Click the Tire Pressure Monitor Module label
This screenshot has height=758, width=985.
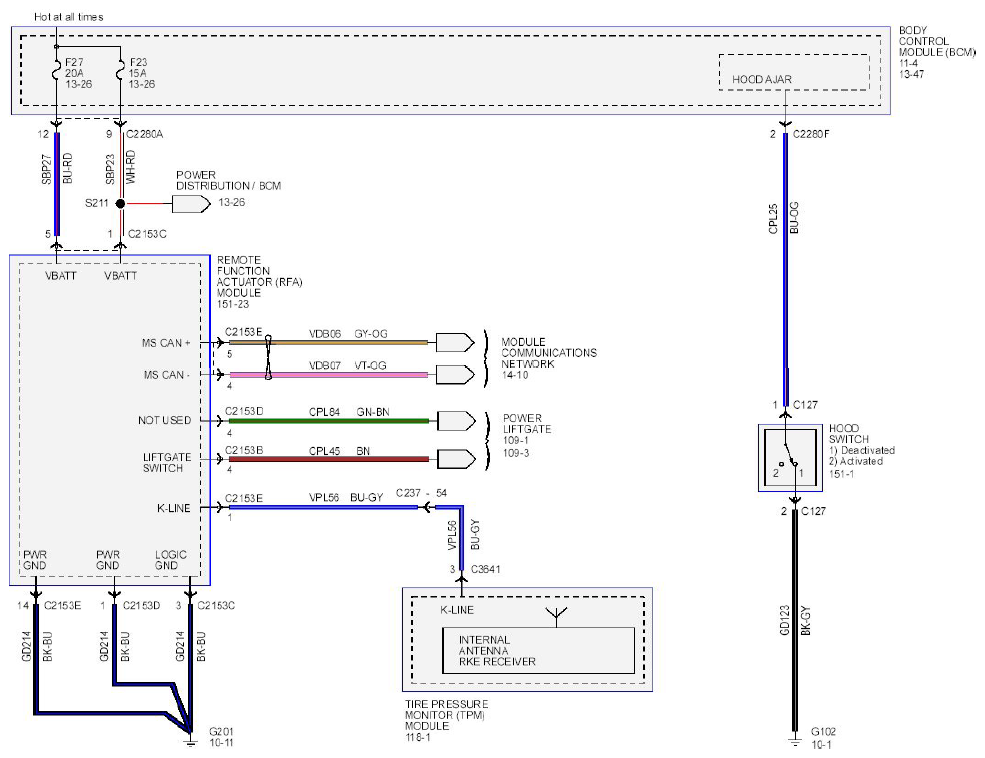click(446, 720)
